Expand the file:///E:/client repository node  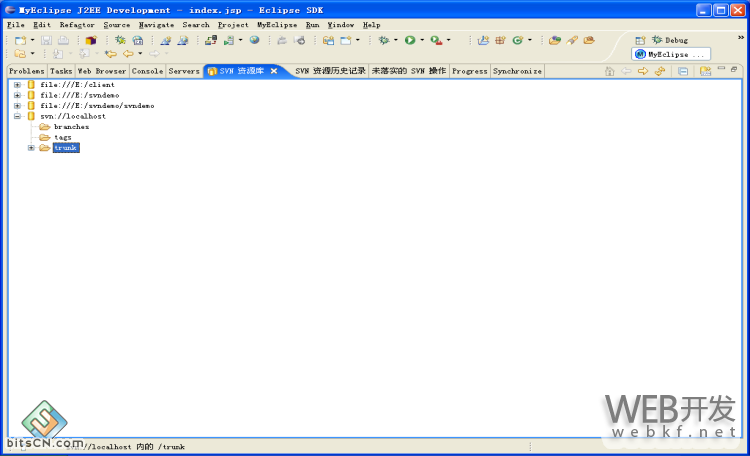17,85
